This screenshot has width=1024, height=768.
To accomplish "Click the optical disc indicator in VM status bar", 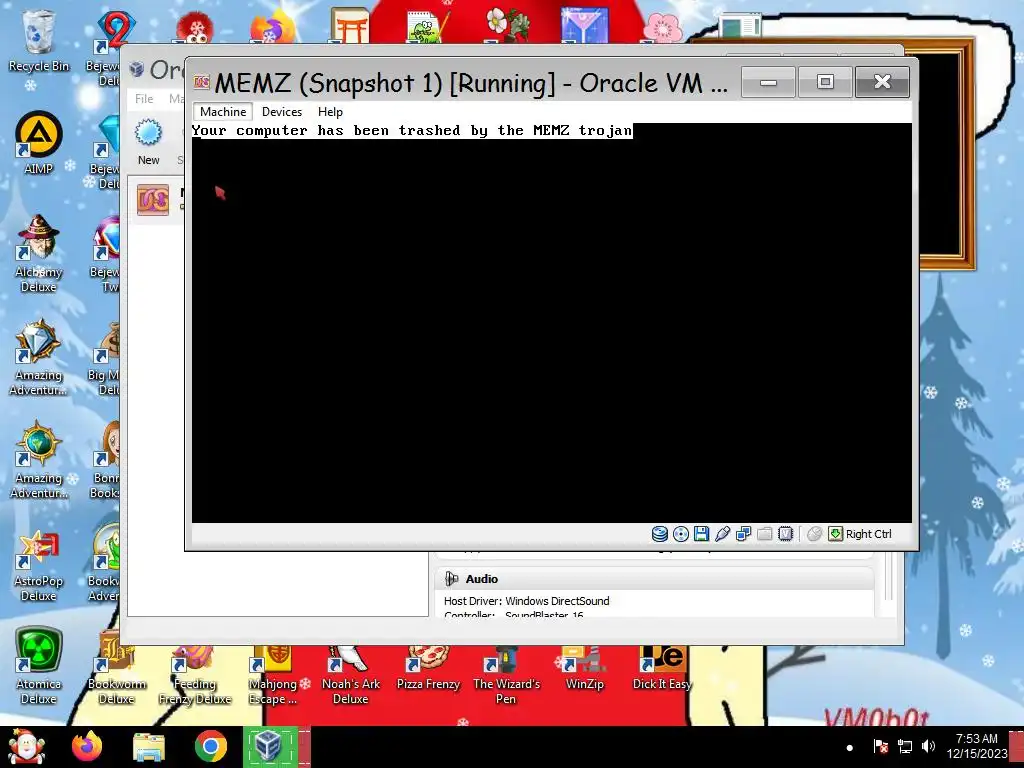I will pyautogui.click(x=680, y=534).
